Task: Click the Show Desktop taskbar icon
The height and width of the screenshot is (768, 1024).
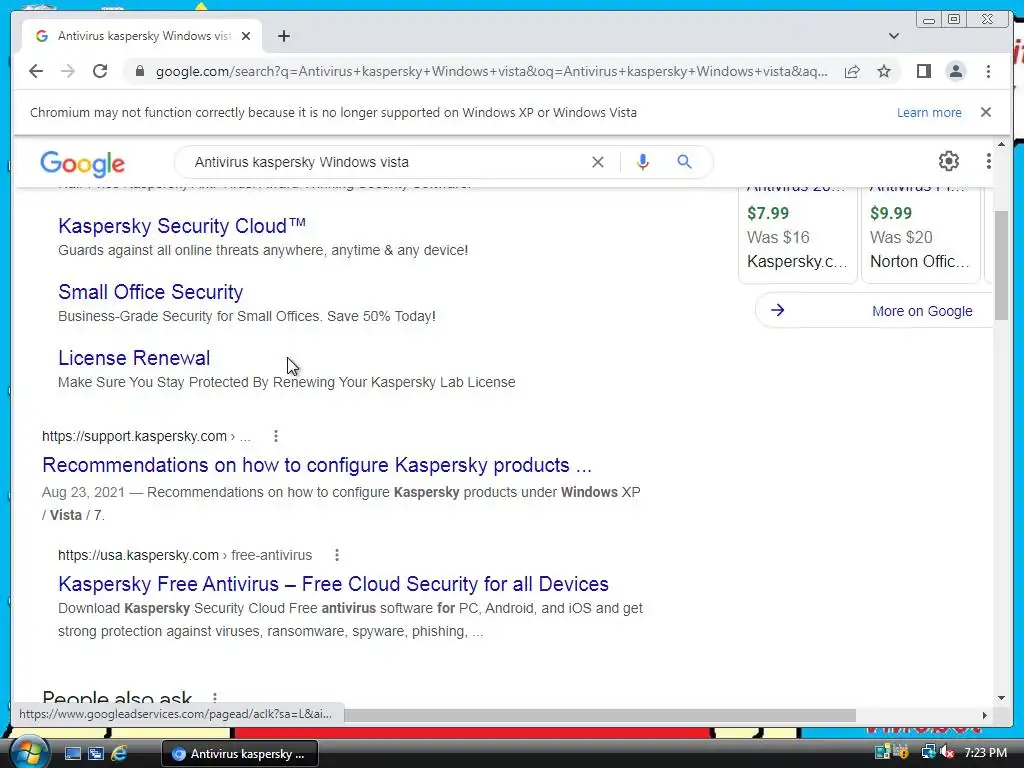Action: [x=72, y=754]
